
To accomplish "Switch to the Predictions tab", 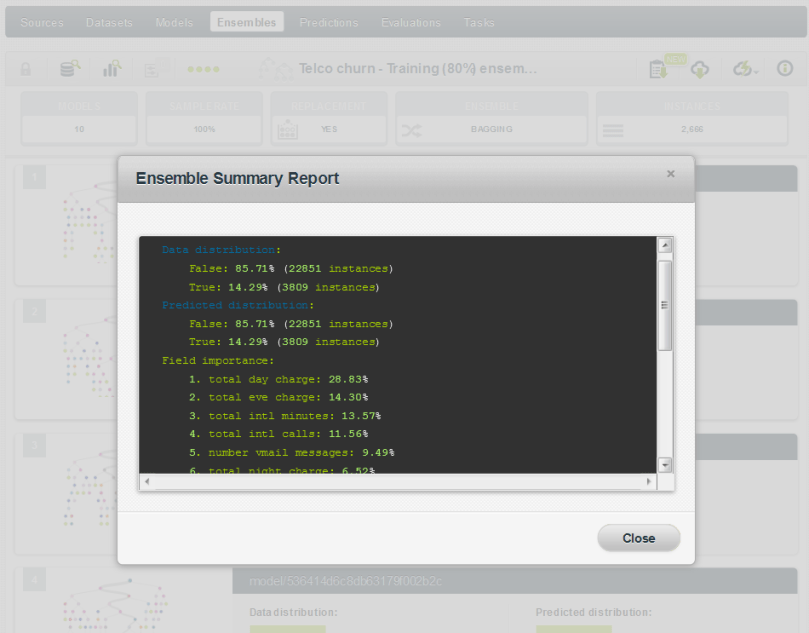I will [x=329, y=21].
